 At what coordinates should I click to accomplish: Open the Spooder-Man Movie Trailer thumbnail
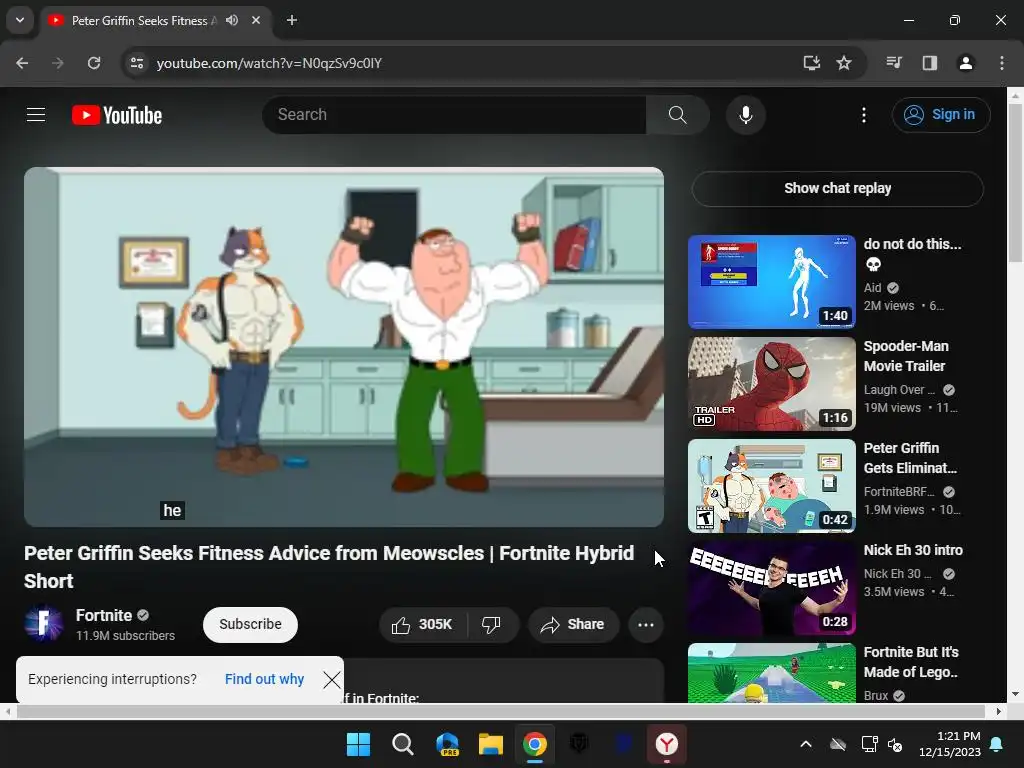tap(771, 384)
